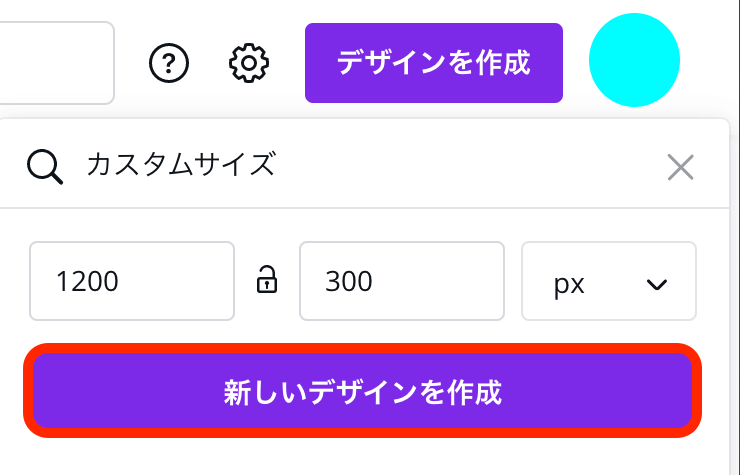740x475 pixels.
Task: Select the 1200 width value
Action: click(x=88, y=283)
